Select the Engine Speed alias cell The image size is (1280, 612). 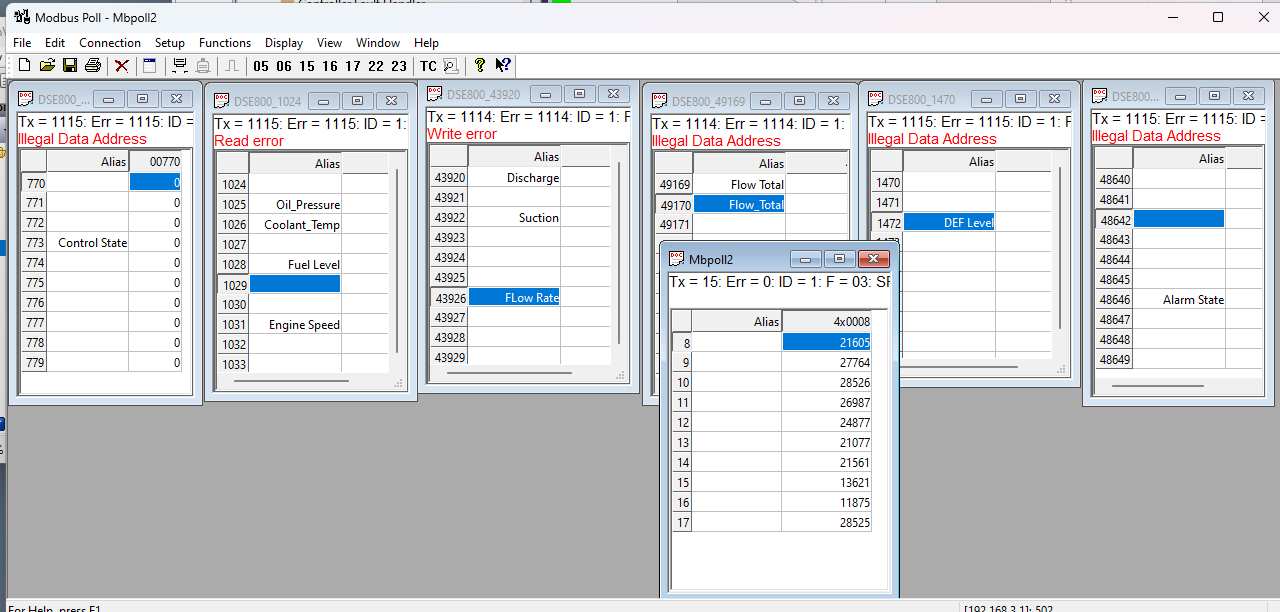[x=295, y=325]
